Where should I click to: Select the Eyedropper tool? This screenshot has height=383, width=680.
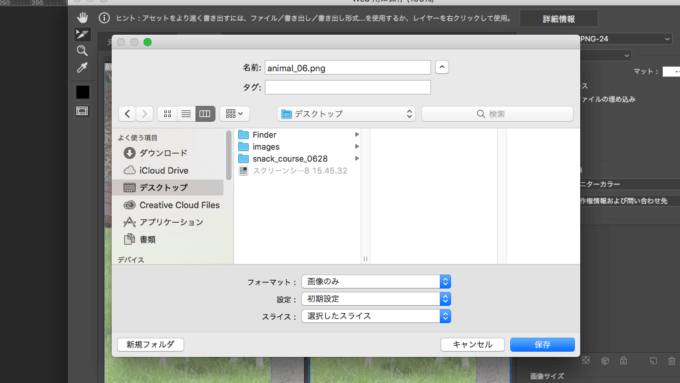pos(82,68)
